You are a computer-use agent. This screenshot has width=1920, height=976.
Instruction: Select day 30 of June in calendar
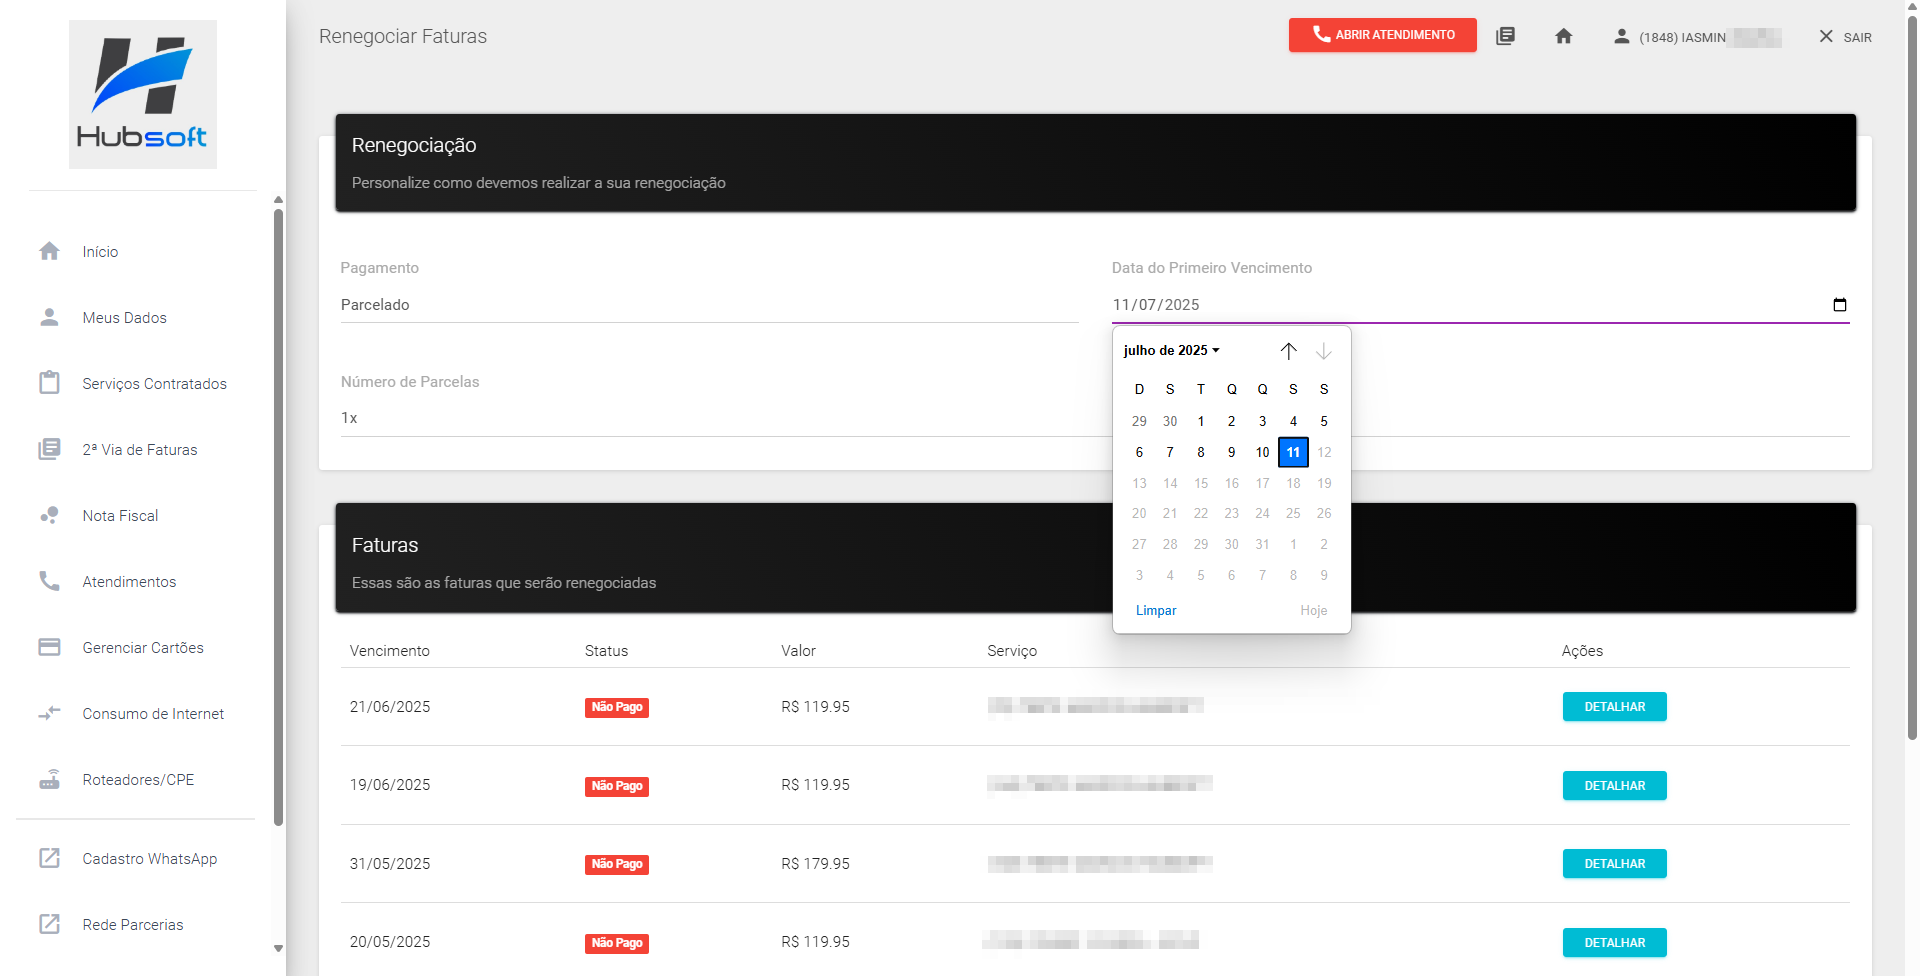pos(1170,421)
